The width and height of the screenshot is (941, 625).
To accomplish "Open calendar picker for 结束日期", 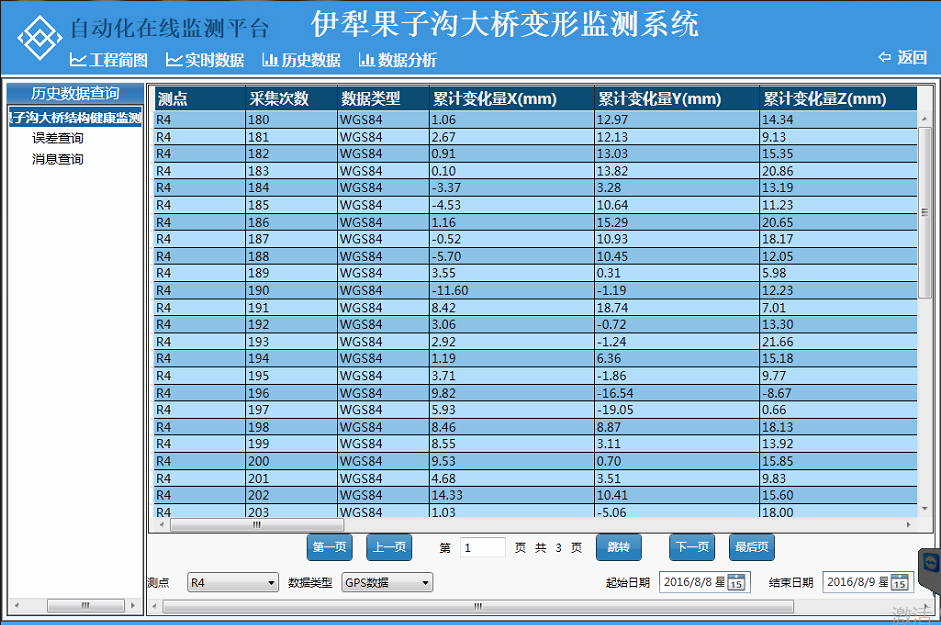I will coord(899,583).
